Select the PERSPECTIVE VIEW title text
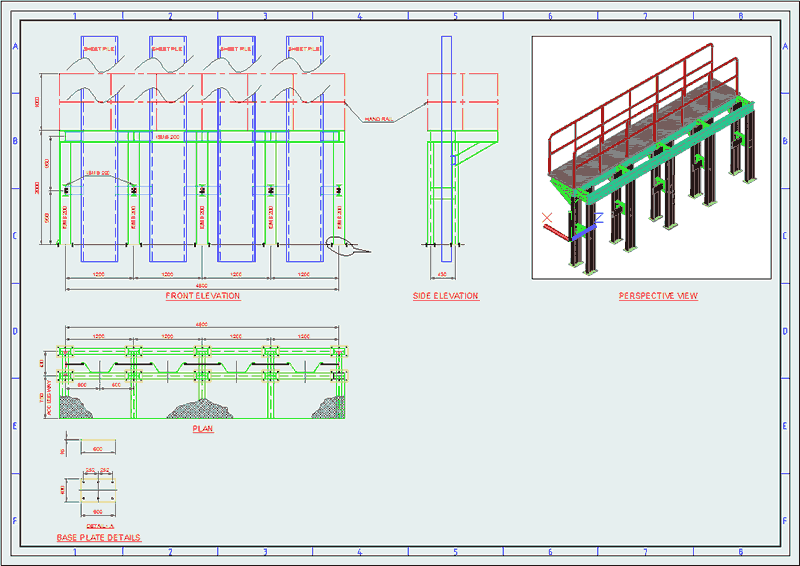Screen dimensions: 800x566 point(658,296)
